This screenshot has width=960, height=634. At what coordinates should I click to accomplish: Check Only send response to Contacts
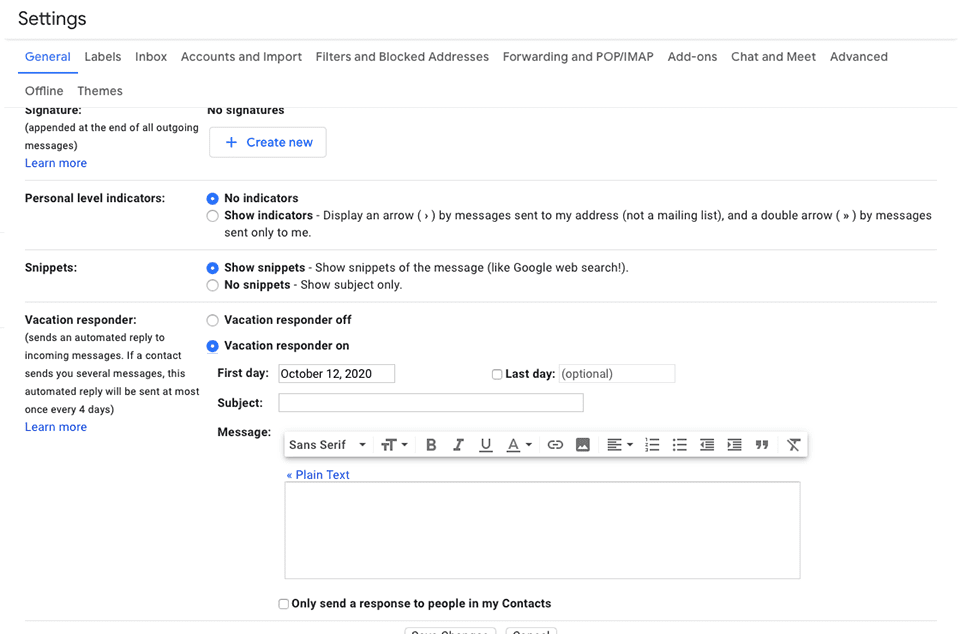284,604
